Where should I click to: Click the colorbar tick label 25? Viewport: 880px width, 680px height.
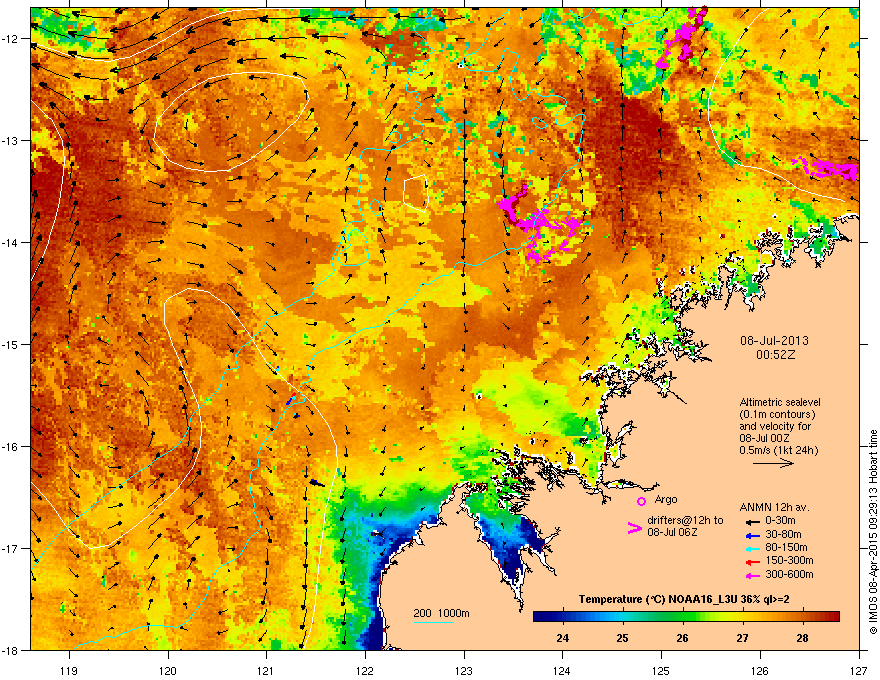(x=622, y=638)
